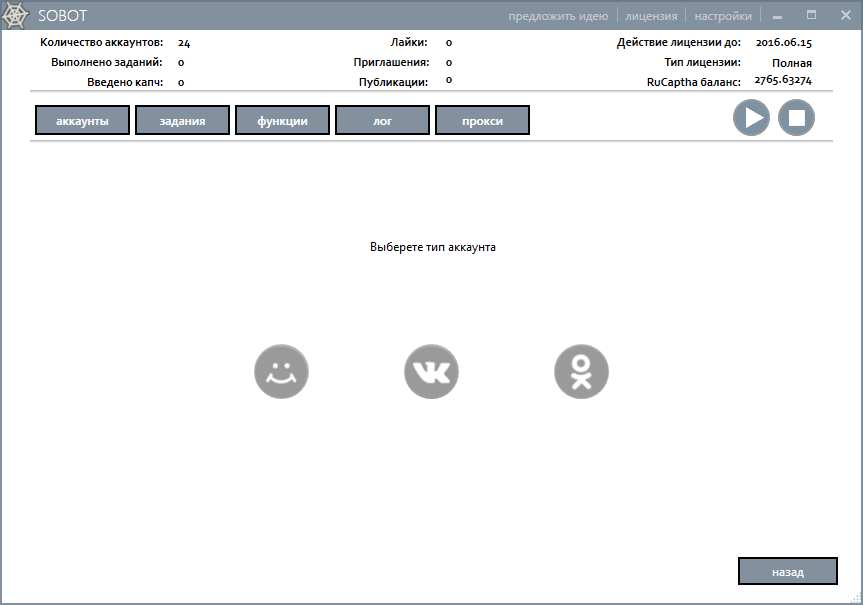This screenshot has height=605, width=863.
Task: Close the SOBOT window
Action: tap(846, 15)
